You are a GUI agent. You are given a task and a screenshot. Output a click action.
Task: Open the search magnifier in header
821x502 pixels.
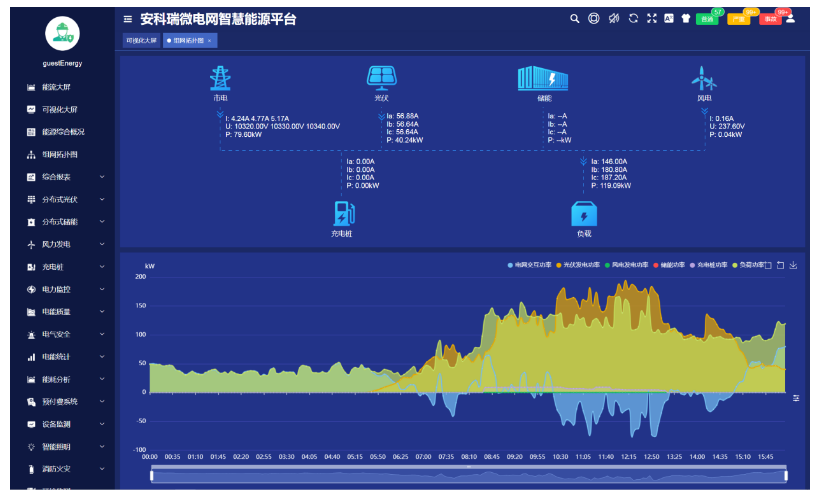pyautogui.click(x=574, y=19)
